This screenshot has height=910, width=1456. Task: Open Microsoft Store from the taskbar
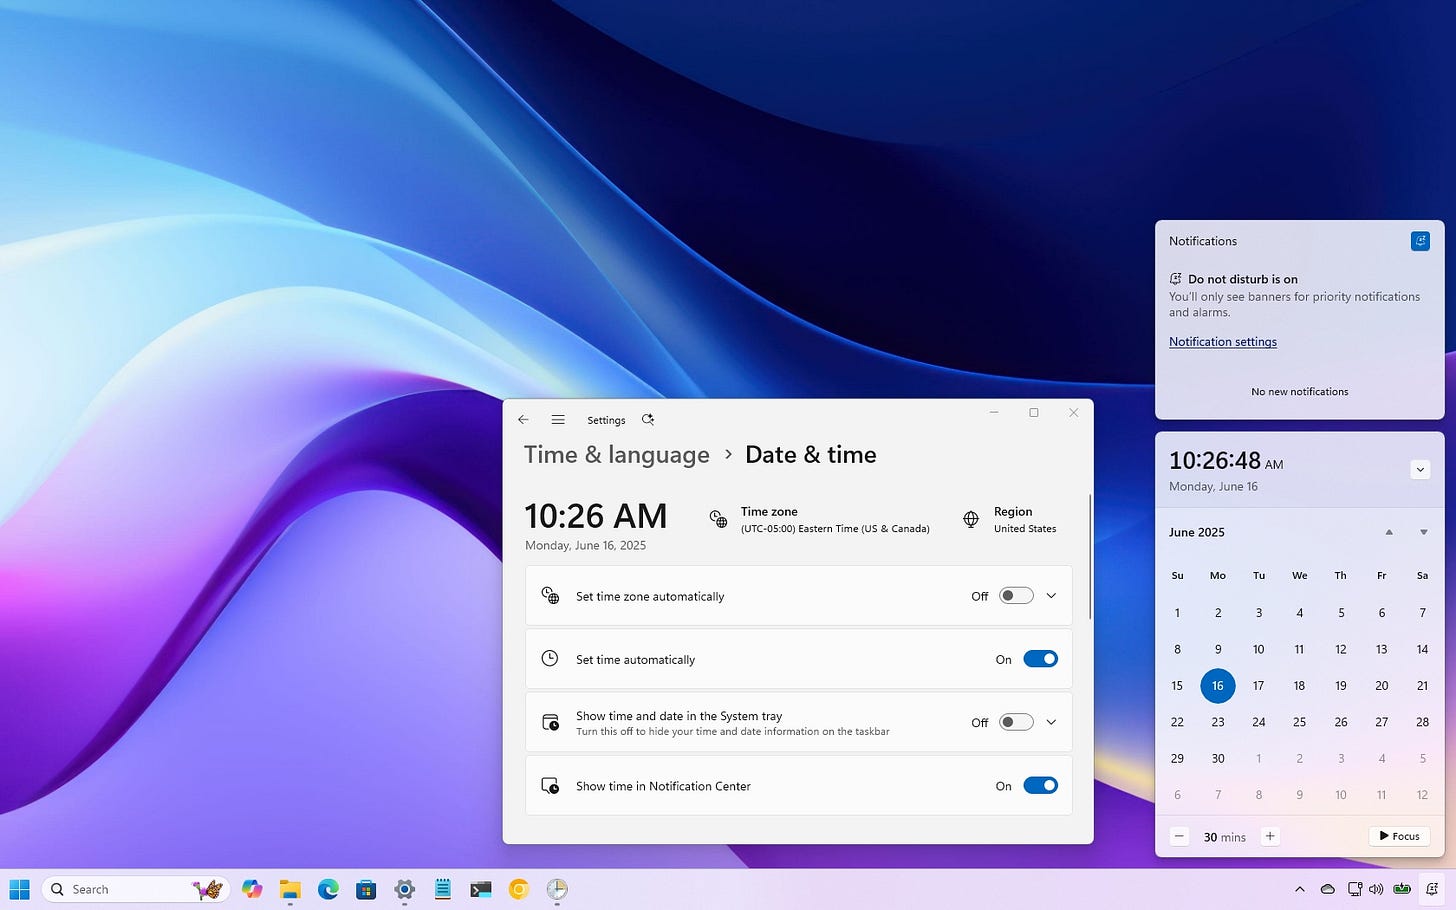366,889
